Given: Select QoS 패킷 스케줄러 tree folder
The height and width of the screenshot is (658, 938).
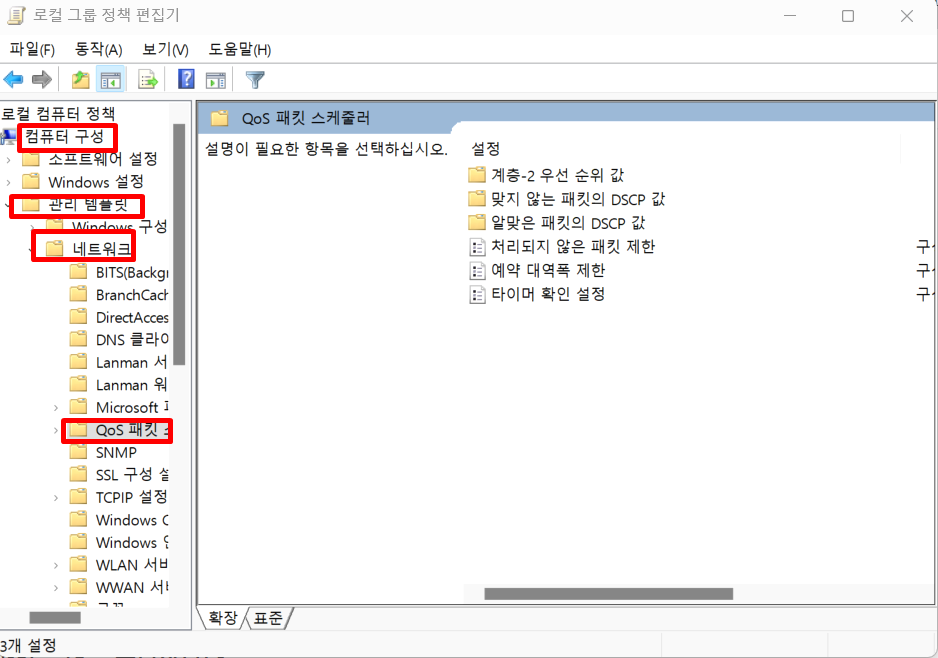Looking at the screenshot, I should pos(132,430).
